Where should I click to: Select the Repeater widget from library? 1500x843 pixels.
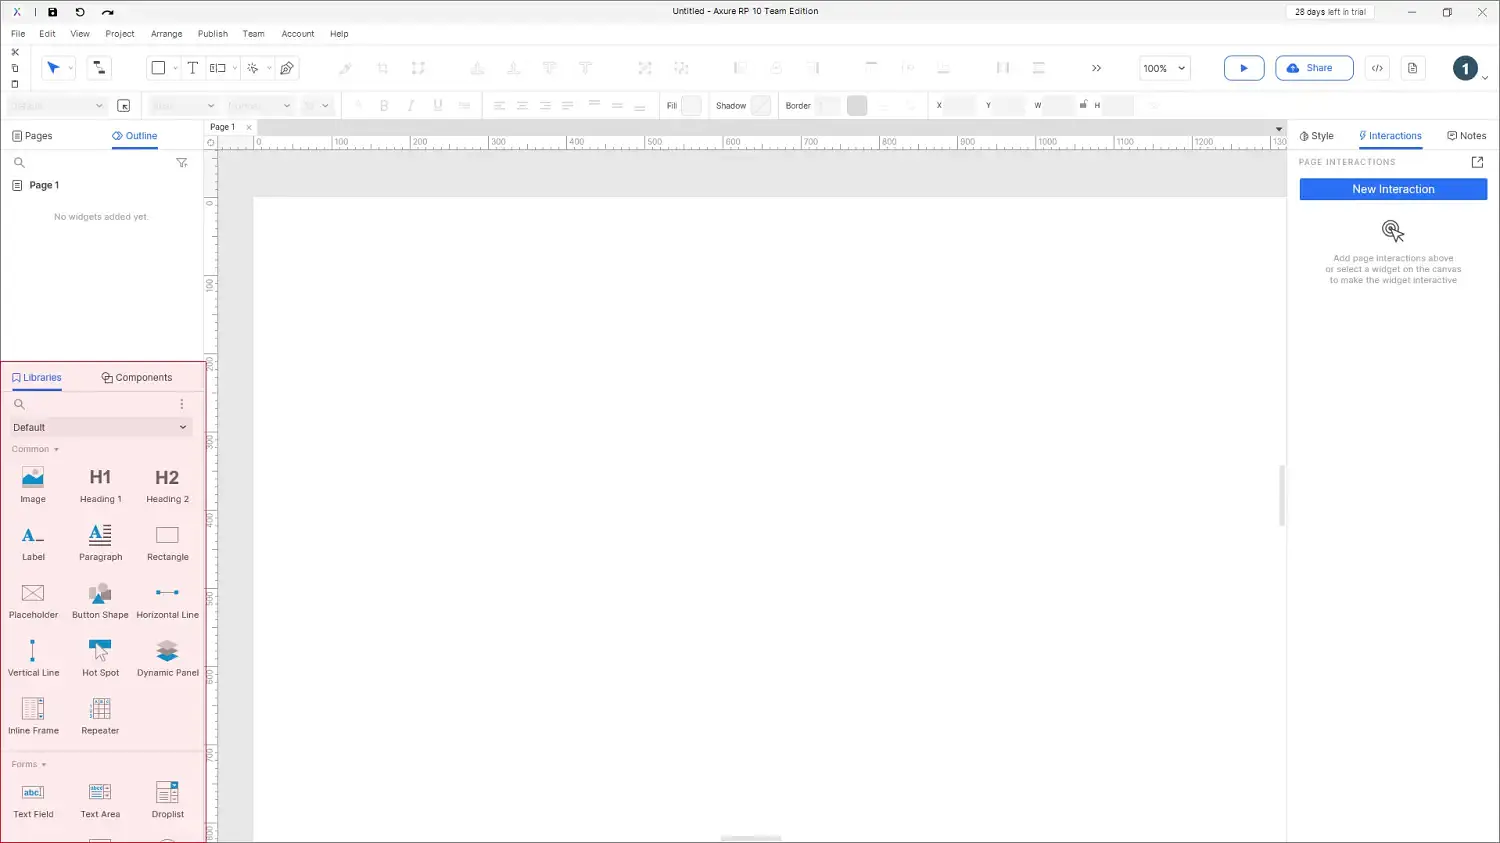pos(100,716)
